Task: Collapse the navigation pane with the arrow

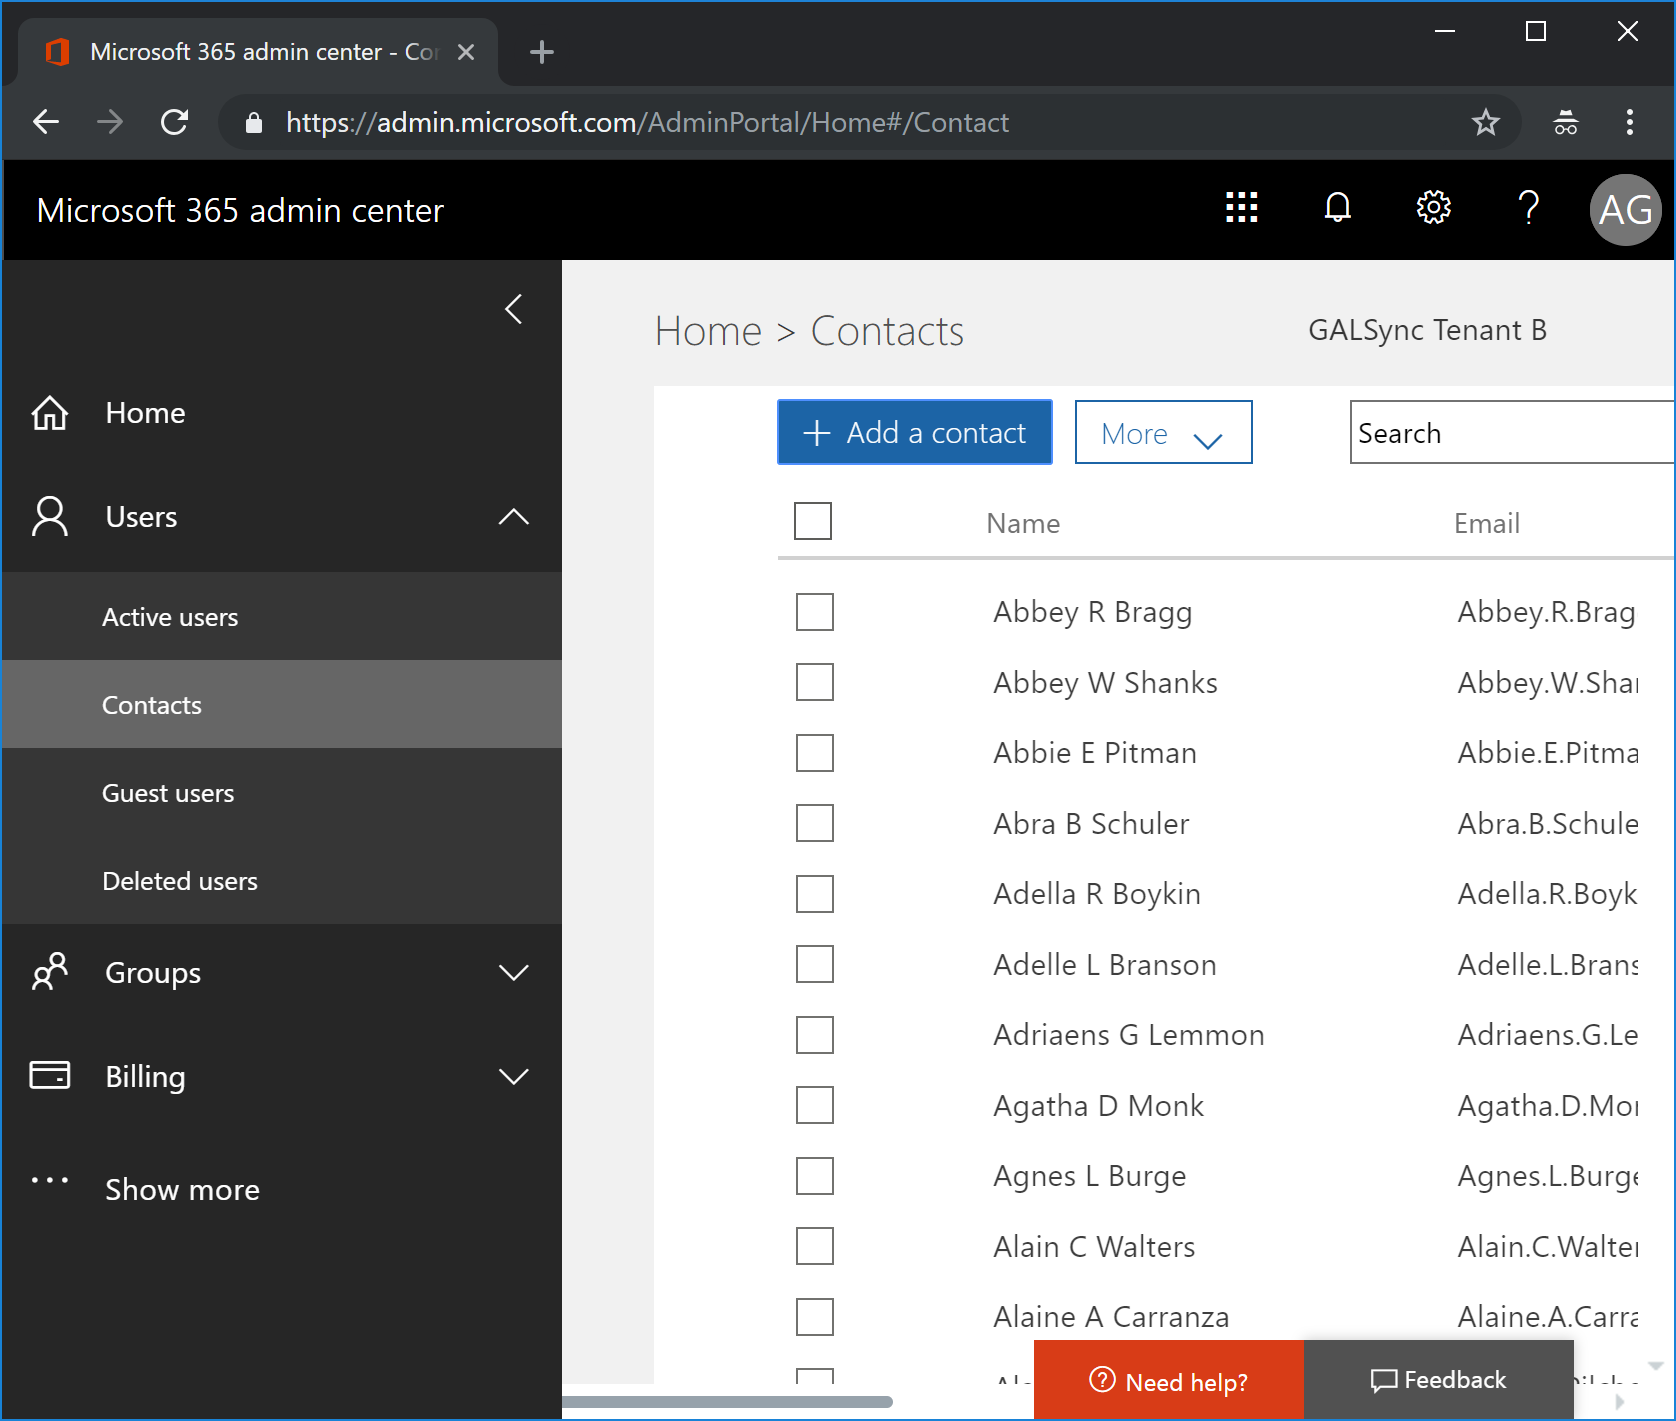Action: click(514, 309)
